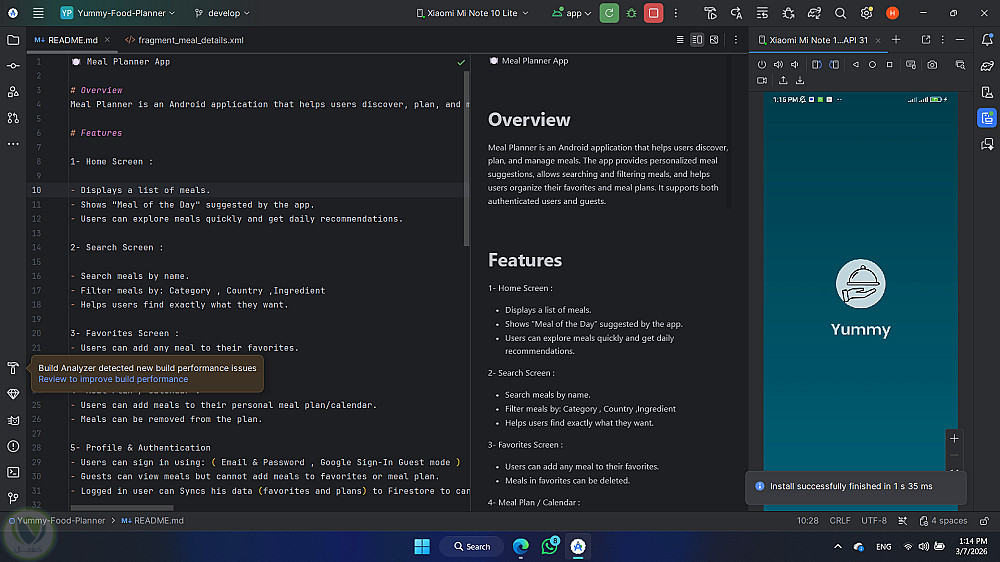Select the Xiaomi Mi Note device tab
The height and width of the screenshot is (562, 1000).
pyautogui.click(x=817, y=40)
